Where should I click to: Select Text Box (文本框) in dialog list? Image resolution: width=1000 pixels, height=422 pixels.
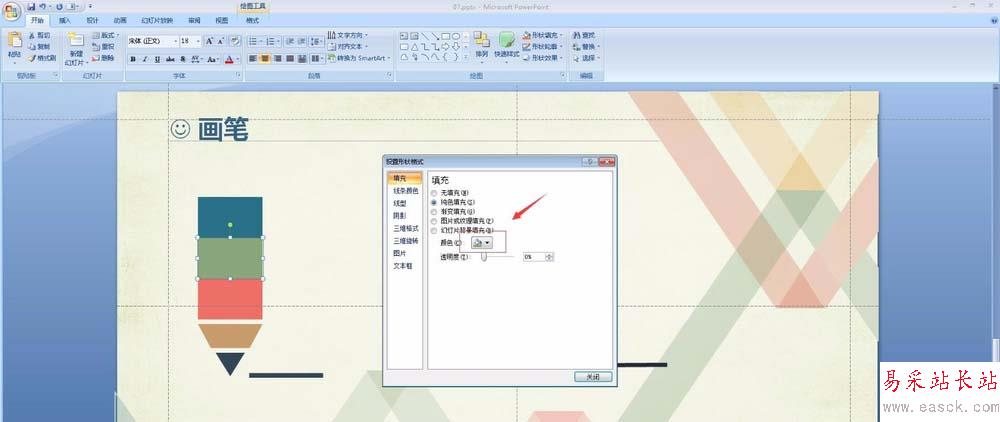point(402,266)
